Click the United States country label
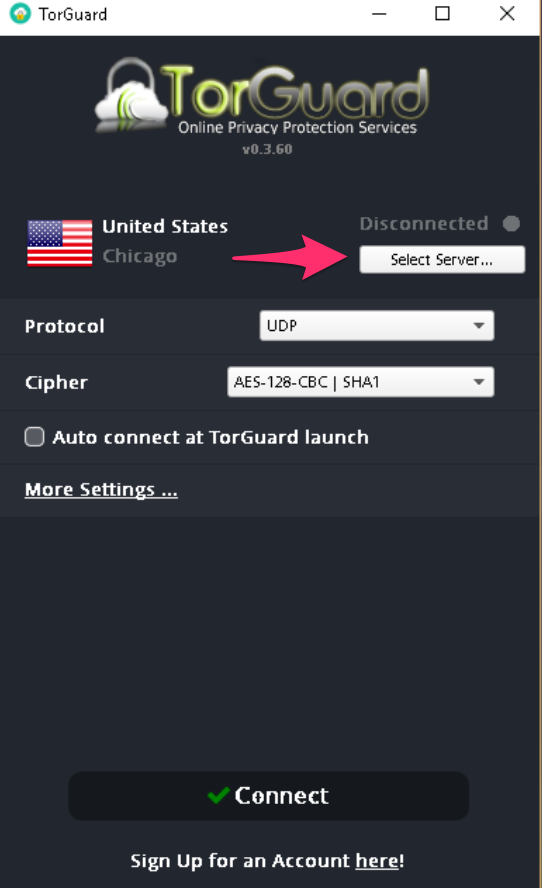The image size is (542, 888). pos(165,227)
